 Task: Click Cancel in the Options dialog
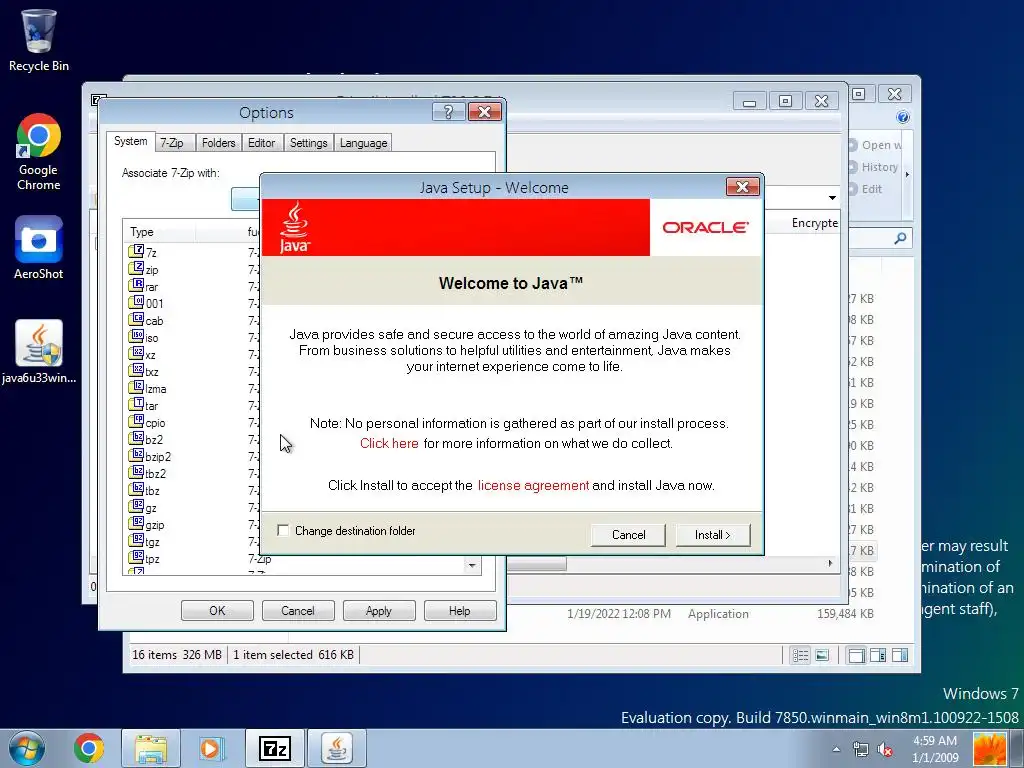pyautogui.click(x=298, y=611)
